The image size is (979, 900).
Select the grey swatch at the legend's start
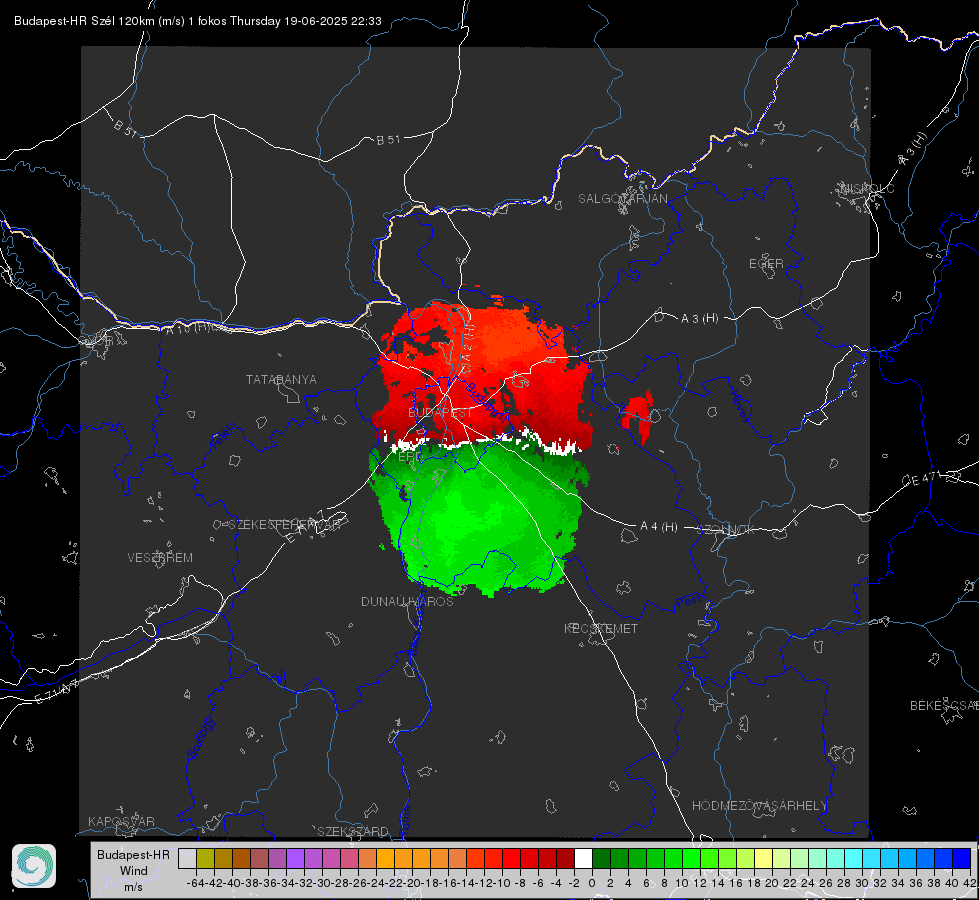click(187, 858)
